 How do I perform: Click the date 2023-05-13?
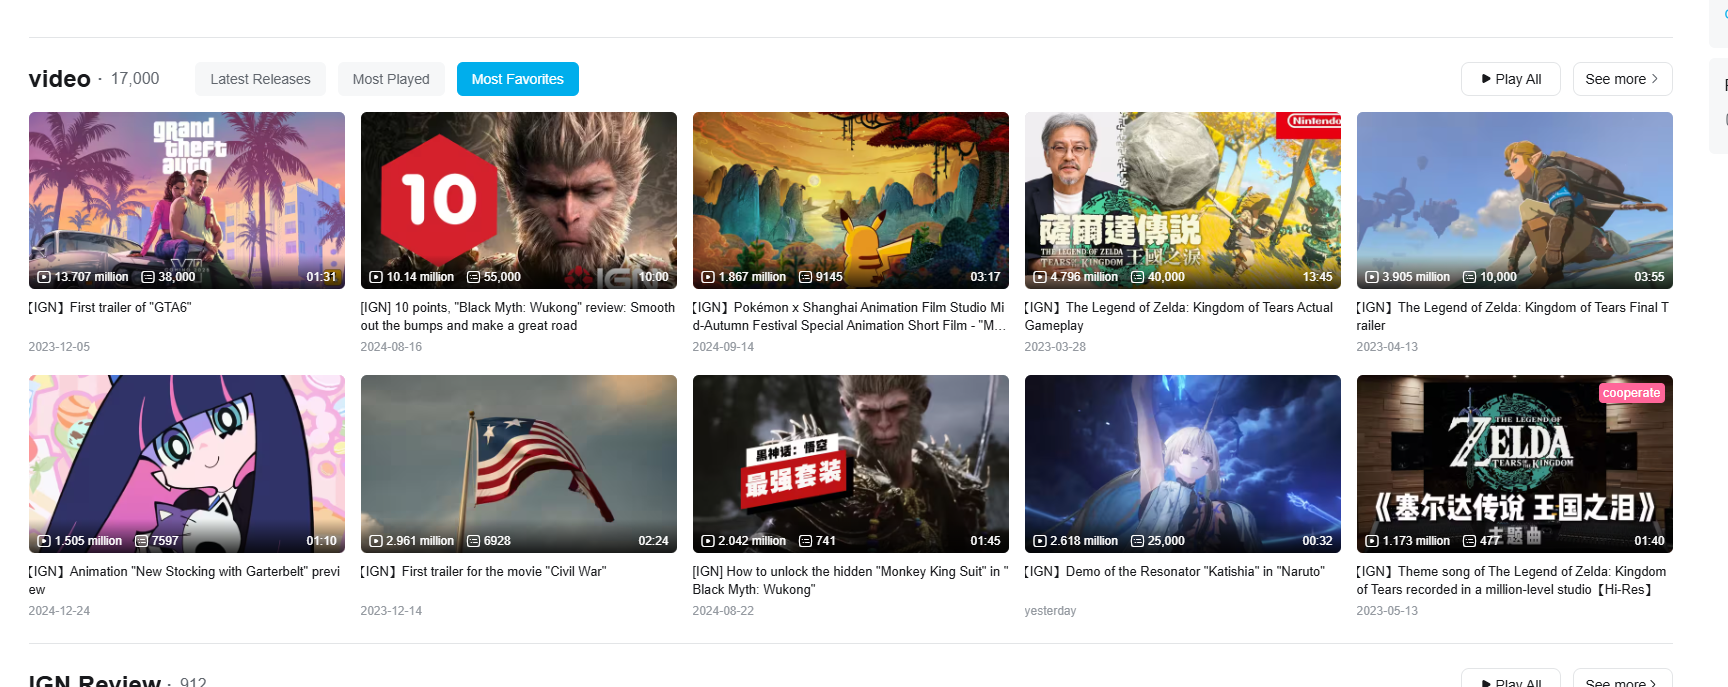[1387, 611]
